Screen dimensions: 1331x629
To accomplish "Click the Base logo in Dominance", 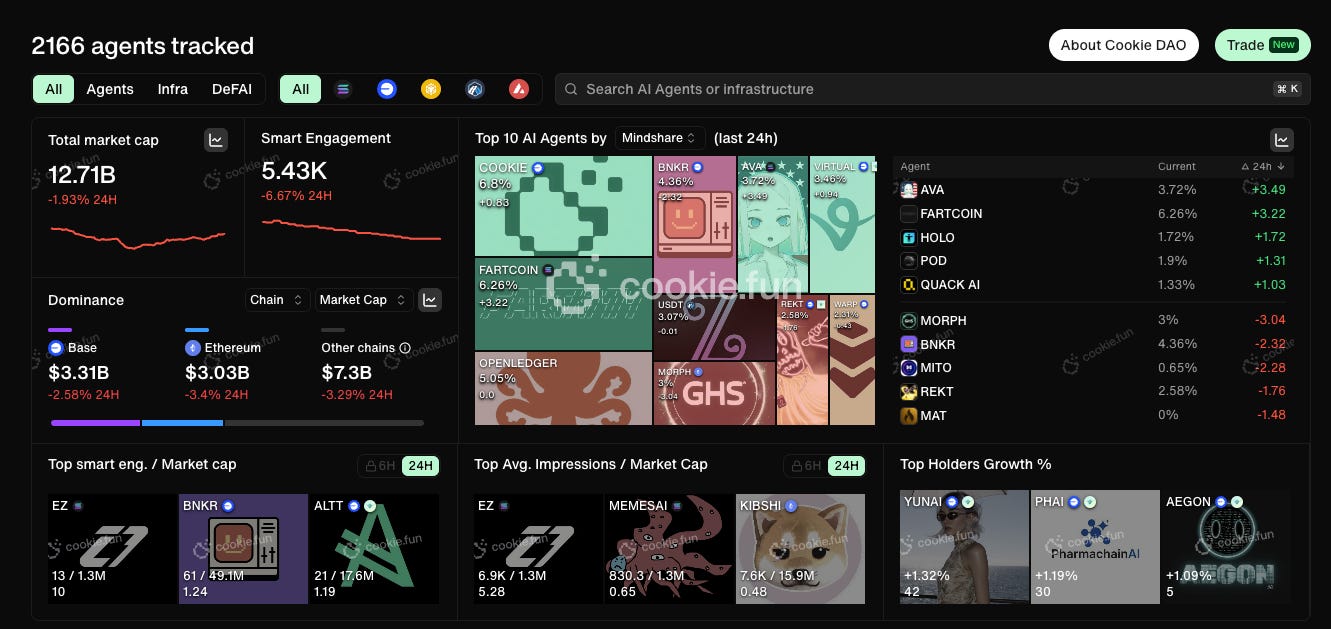I will pos(56,348).
